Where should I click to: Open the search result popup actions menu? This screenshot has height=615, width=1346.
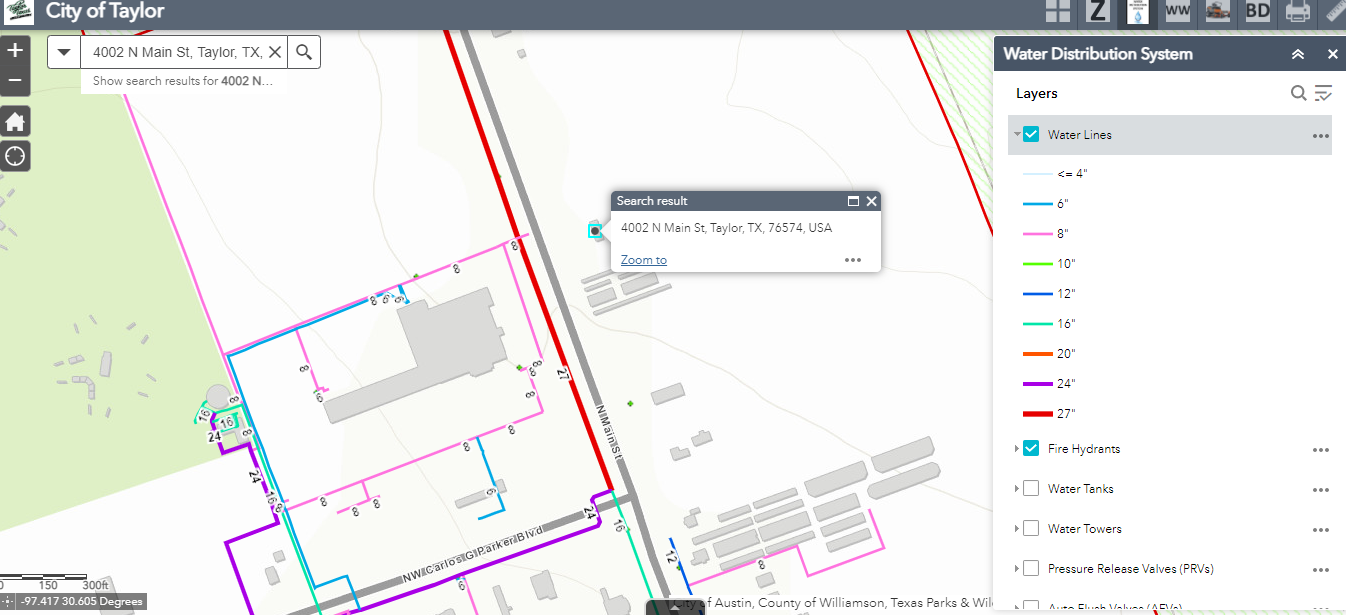point(852,260)
